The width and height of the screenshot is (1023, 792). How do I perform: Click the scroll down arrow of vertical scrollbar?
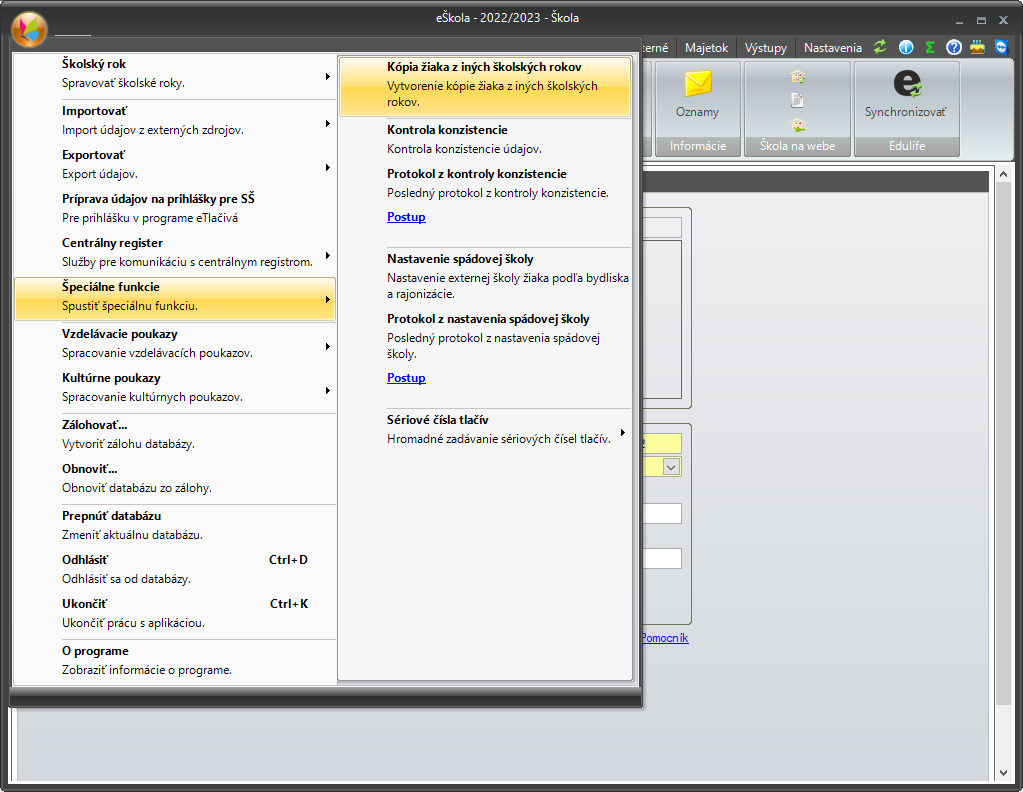pyautogui.click(x=1003, y=773)
